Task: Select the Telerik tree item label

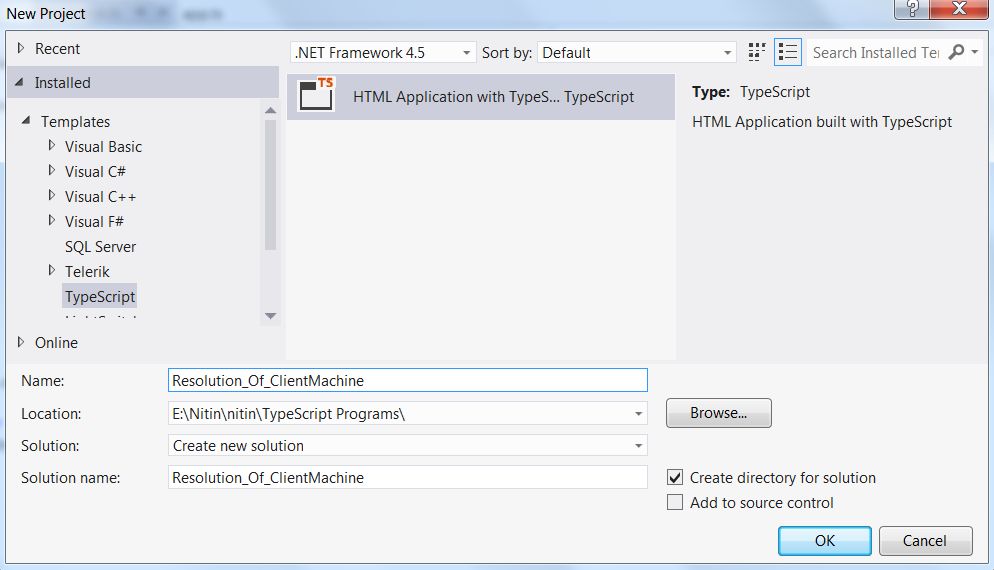Action: click(x=87, y=272)
